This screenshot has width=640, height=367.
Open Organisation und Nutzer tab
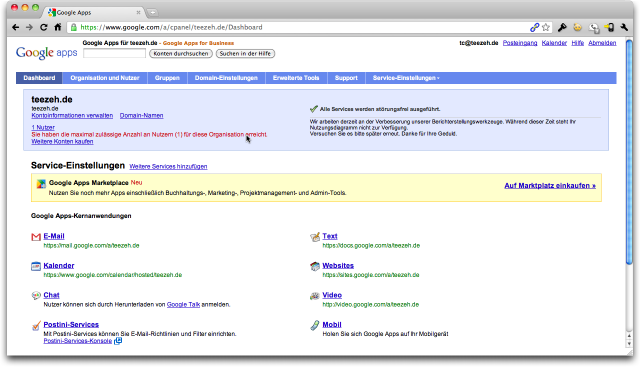(104, 78)
